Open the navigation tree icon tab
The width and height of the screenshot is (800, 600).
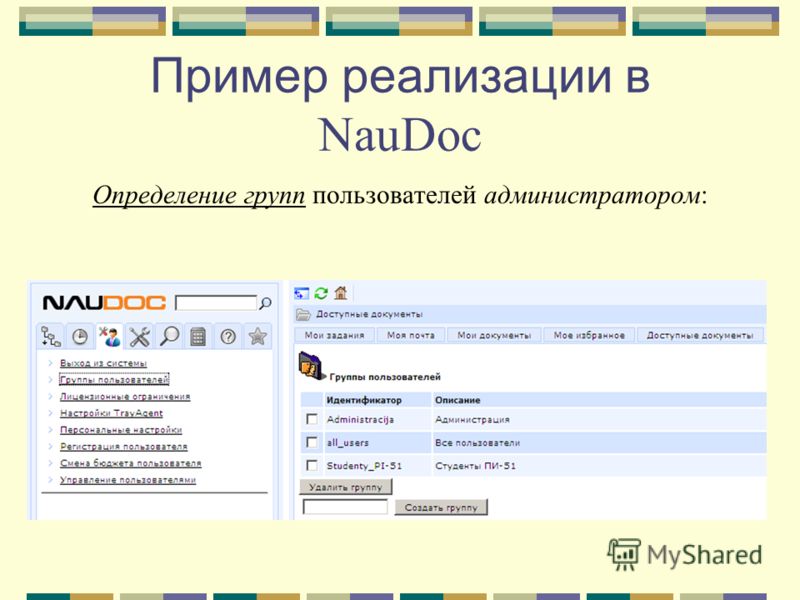(51, 337)
